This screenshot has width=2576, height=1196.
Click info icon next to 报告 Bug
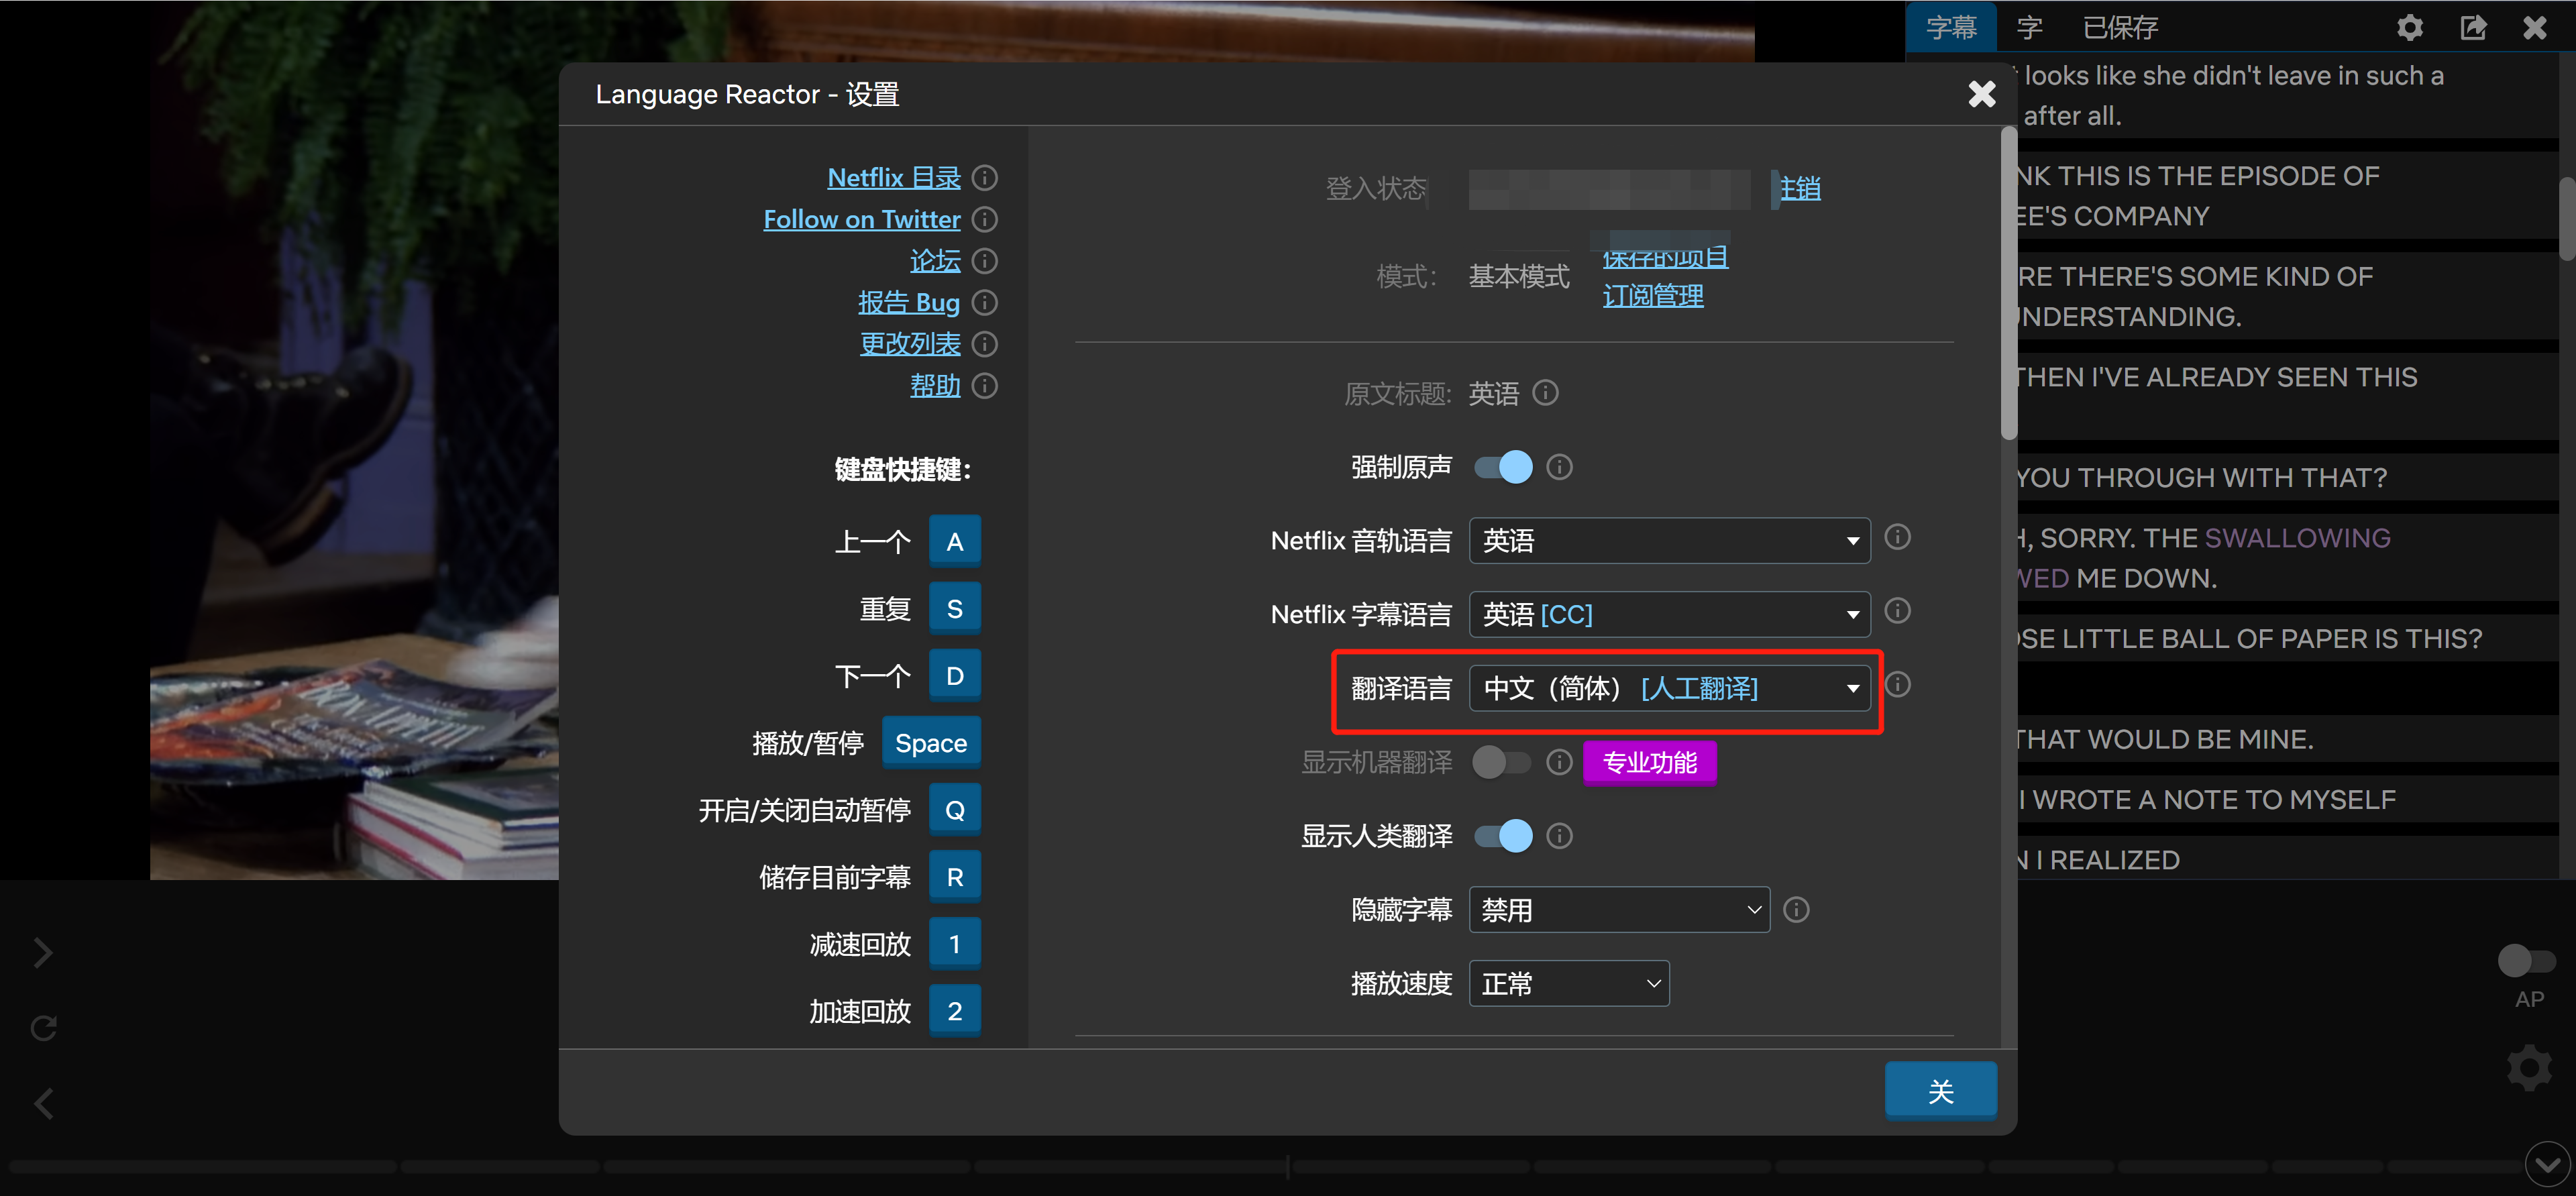(985, 302)
